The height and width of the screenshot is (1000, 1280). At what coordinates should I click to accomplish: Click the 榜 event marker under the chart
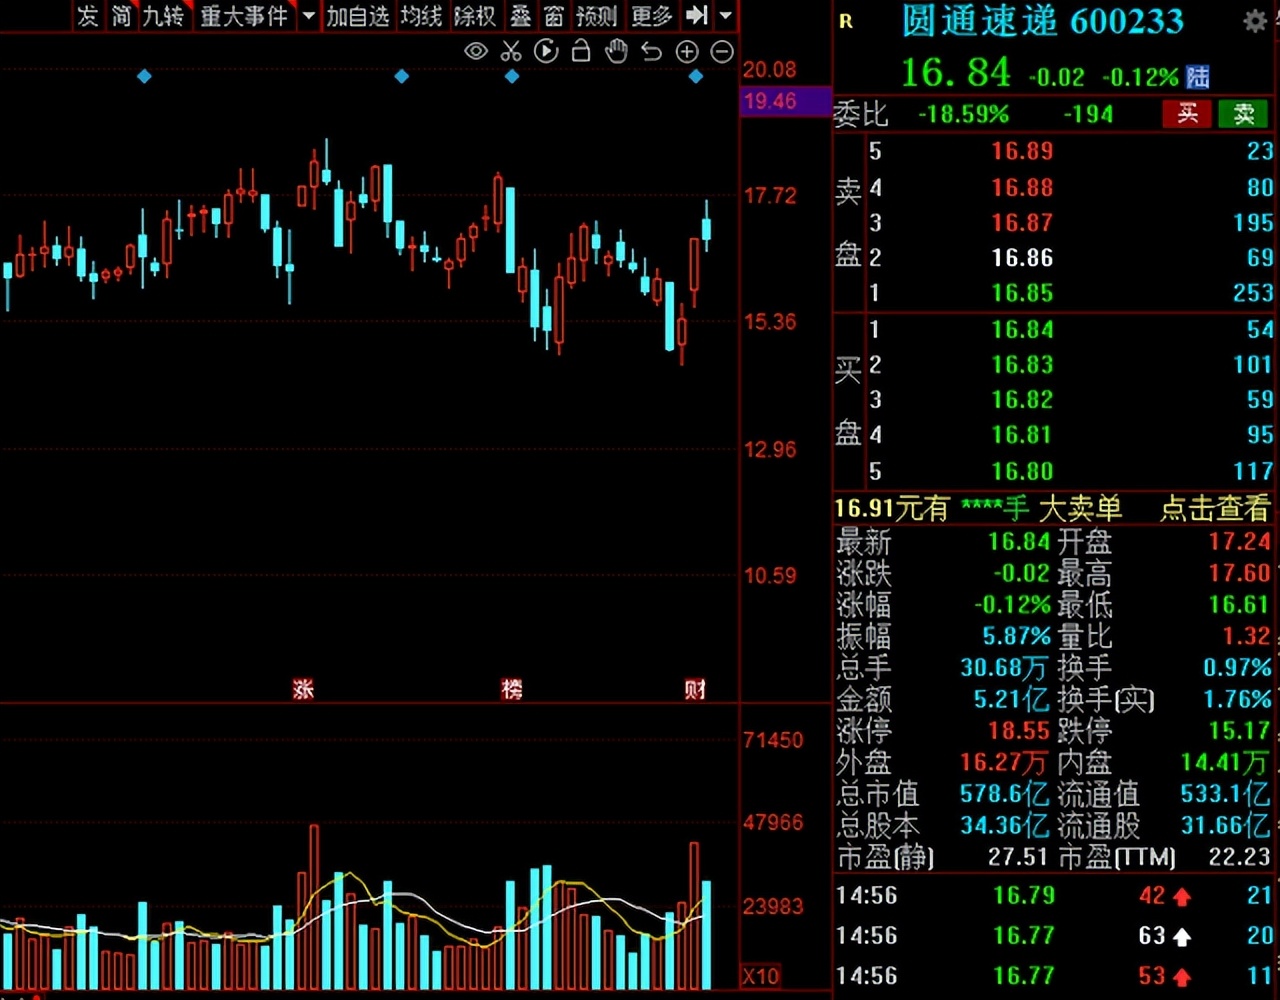[512, 689]
